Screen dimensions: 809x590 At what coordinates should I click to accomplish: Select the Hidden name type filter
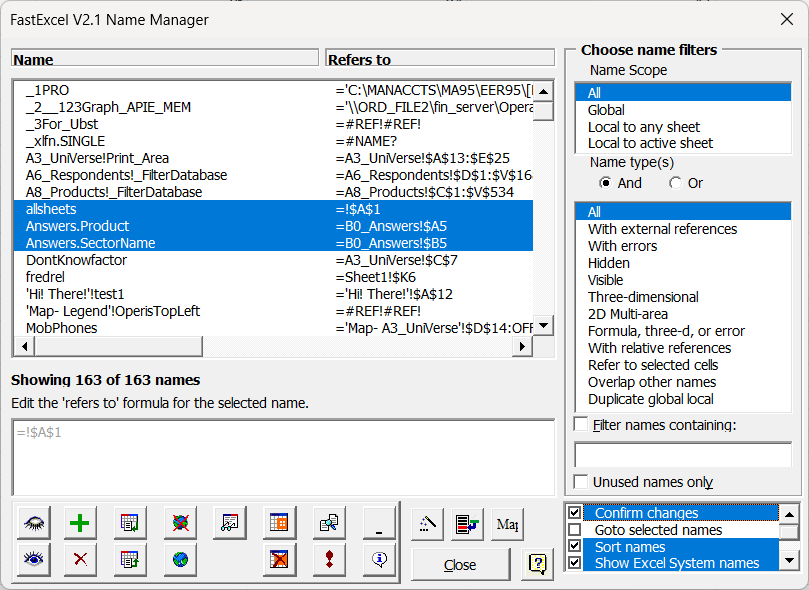(x=683, y=263)
